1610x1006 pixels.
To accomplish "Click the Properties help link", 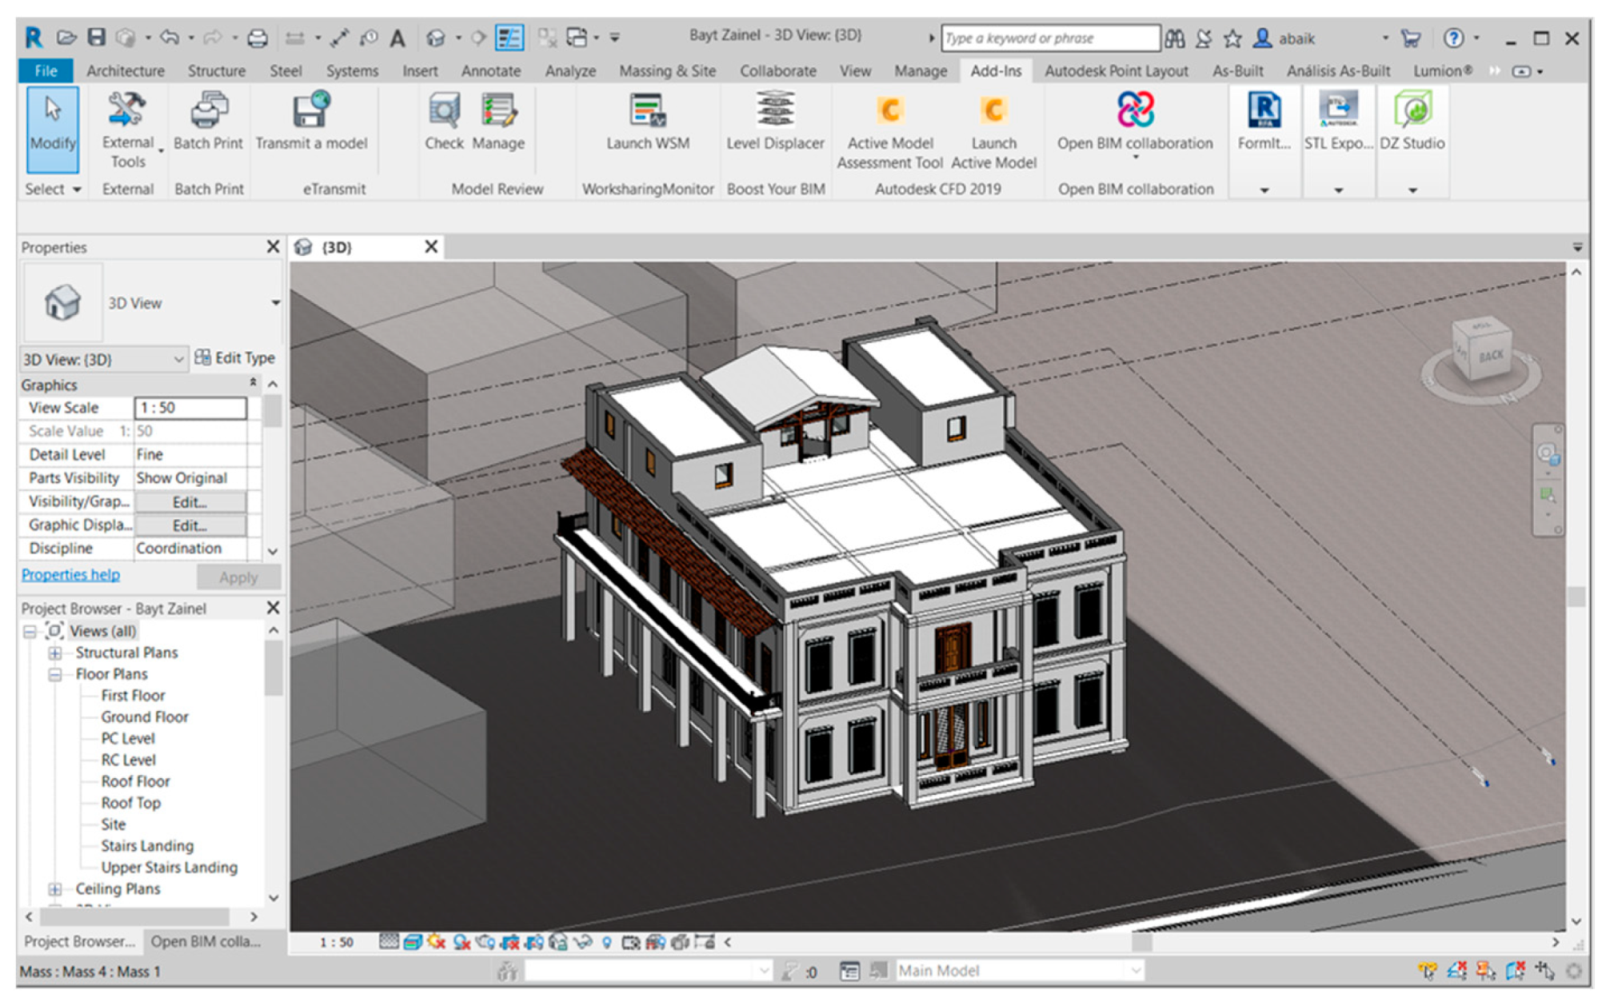I will [x=71, y=575].
